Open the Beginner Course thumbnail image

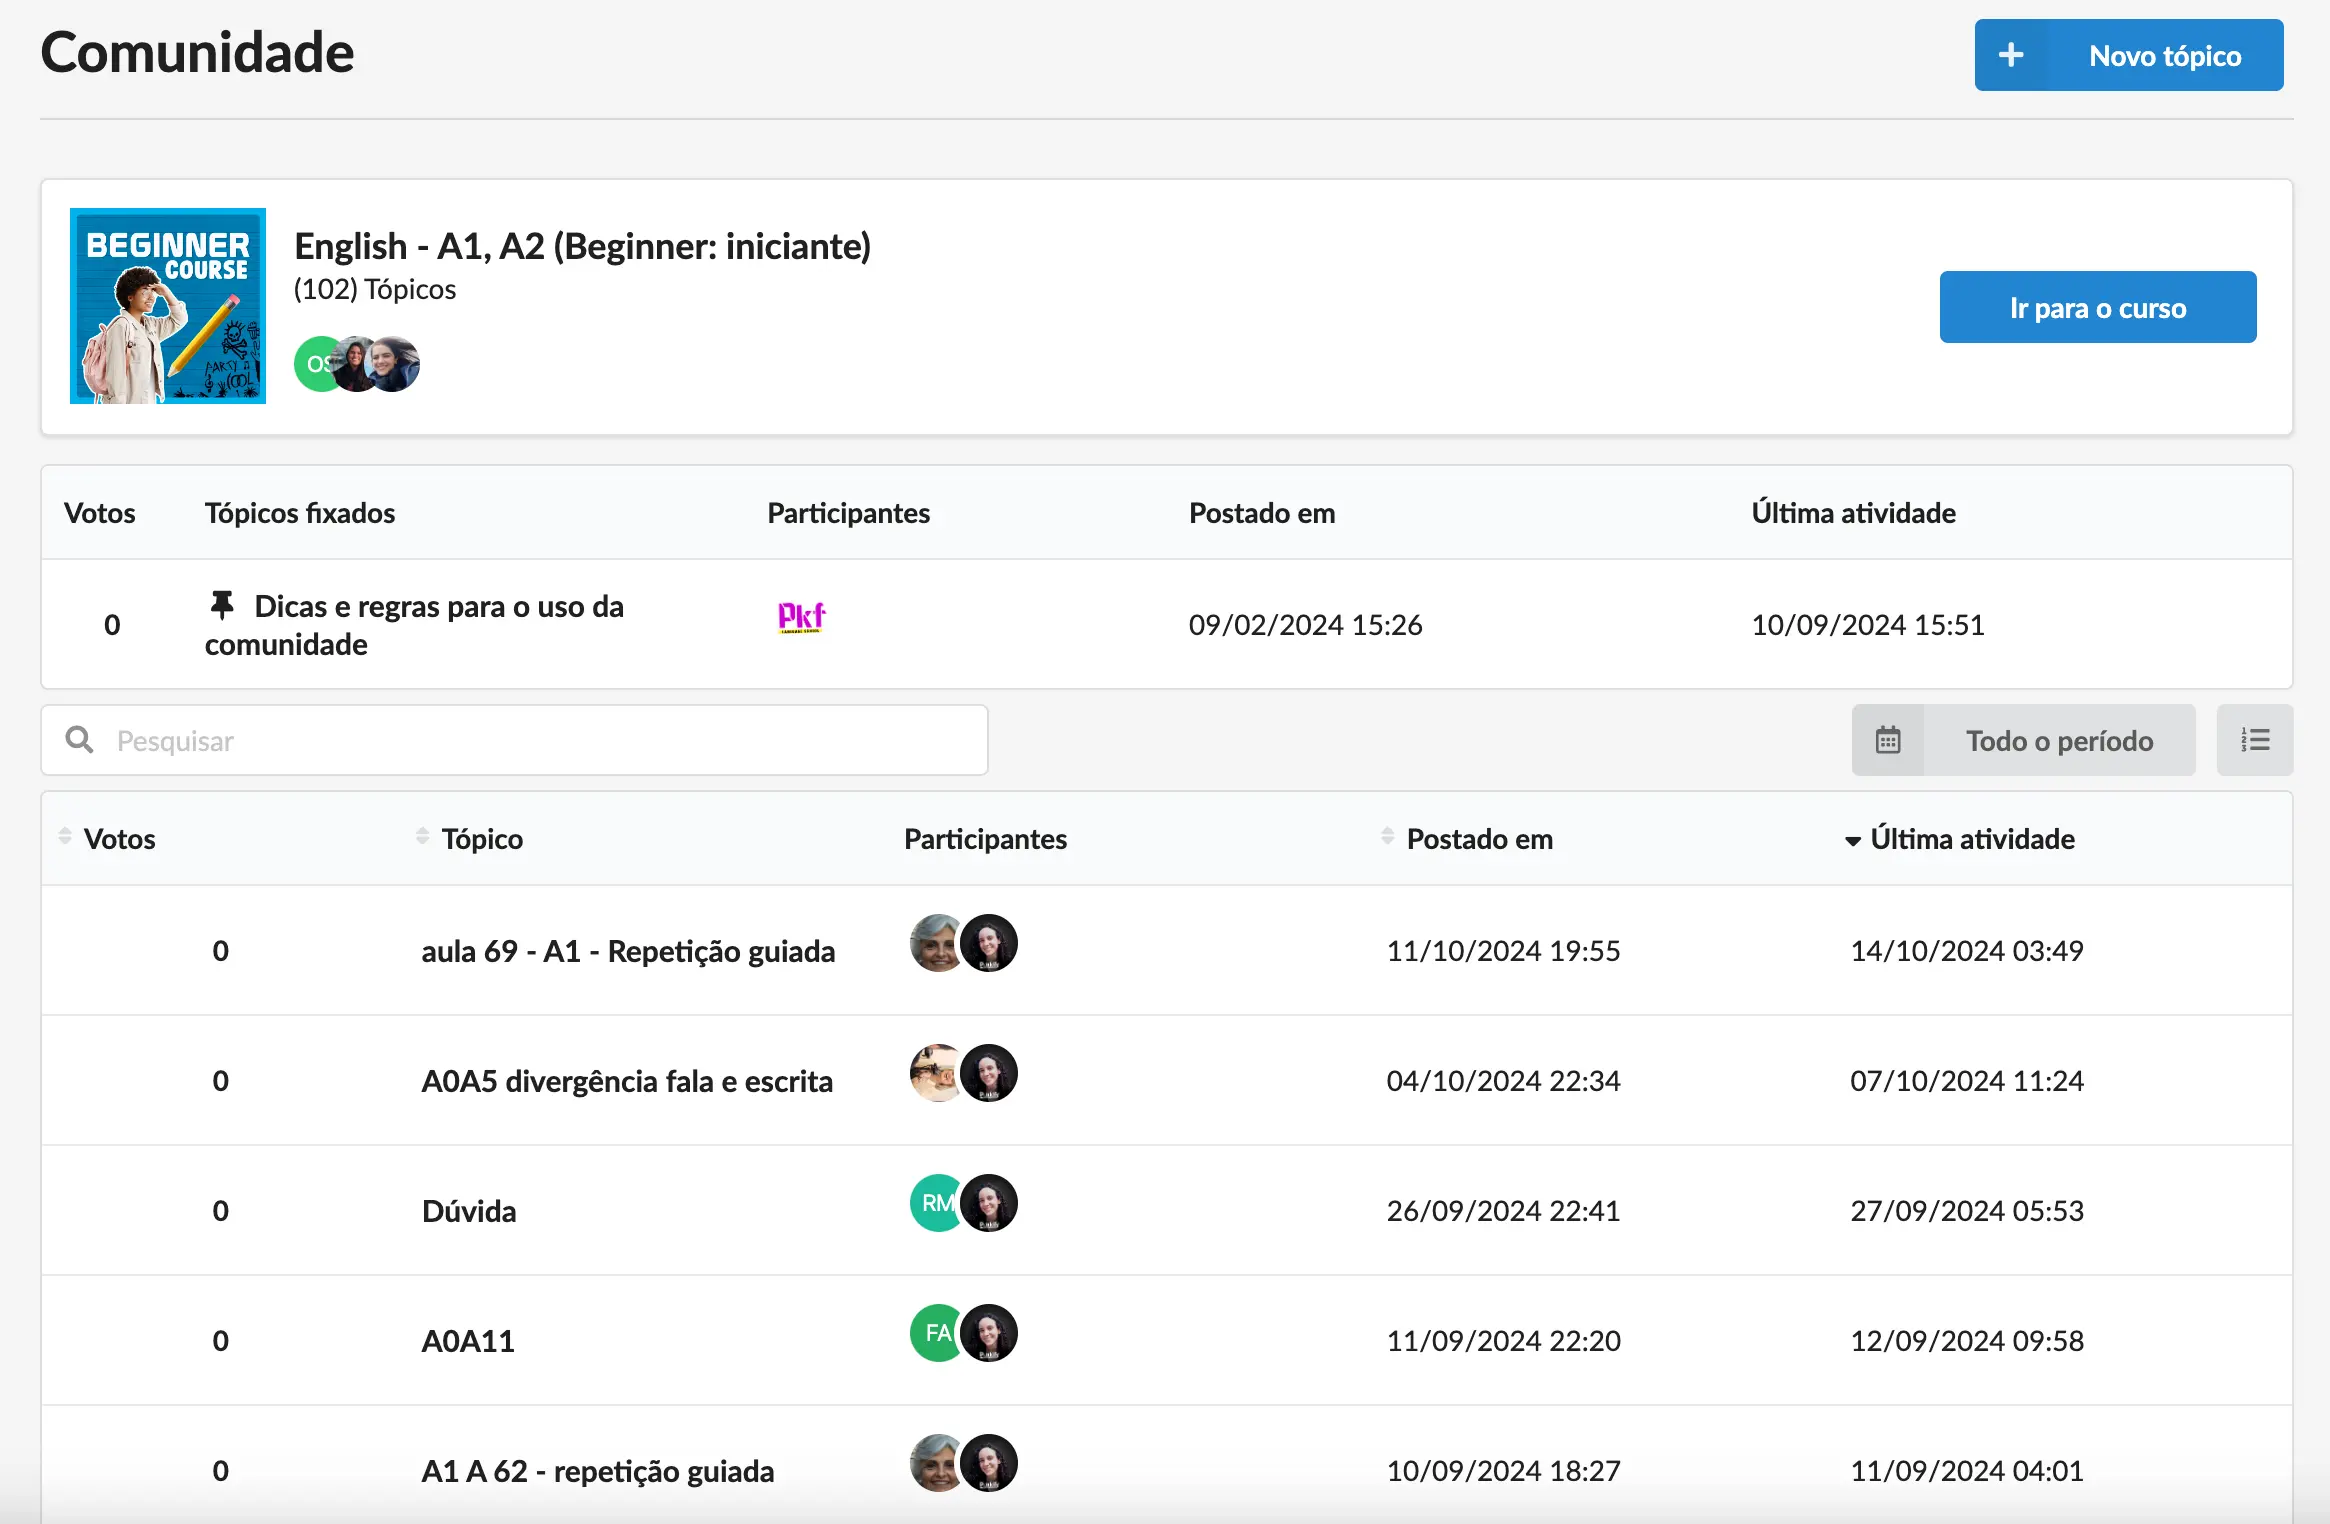[168, 306]
